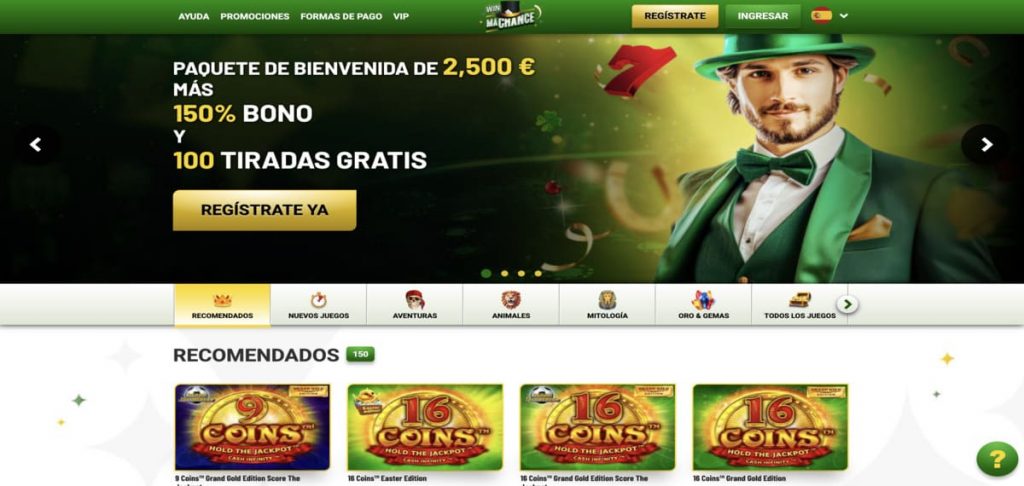Open the 9 Coins game thumbnail
1024x486 pixels.
(x=252, y=427)
